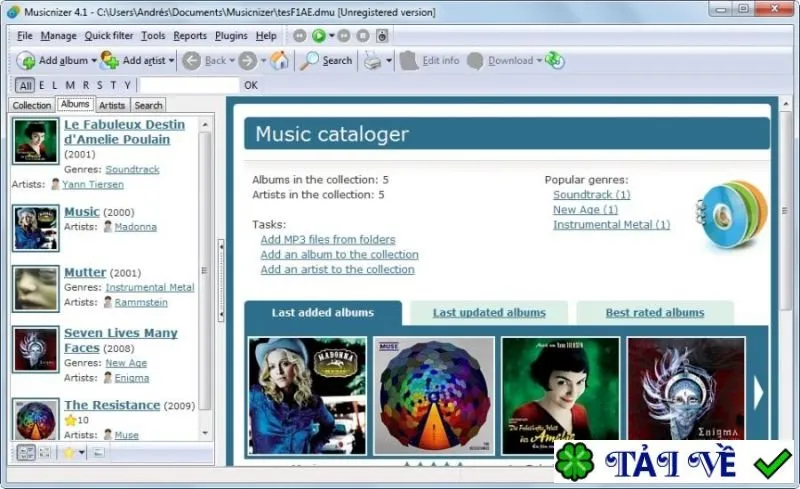Click the person icon beside Madonna
Screen dimensions: 800x489
click(x=108, y=227)
